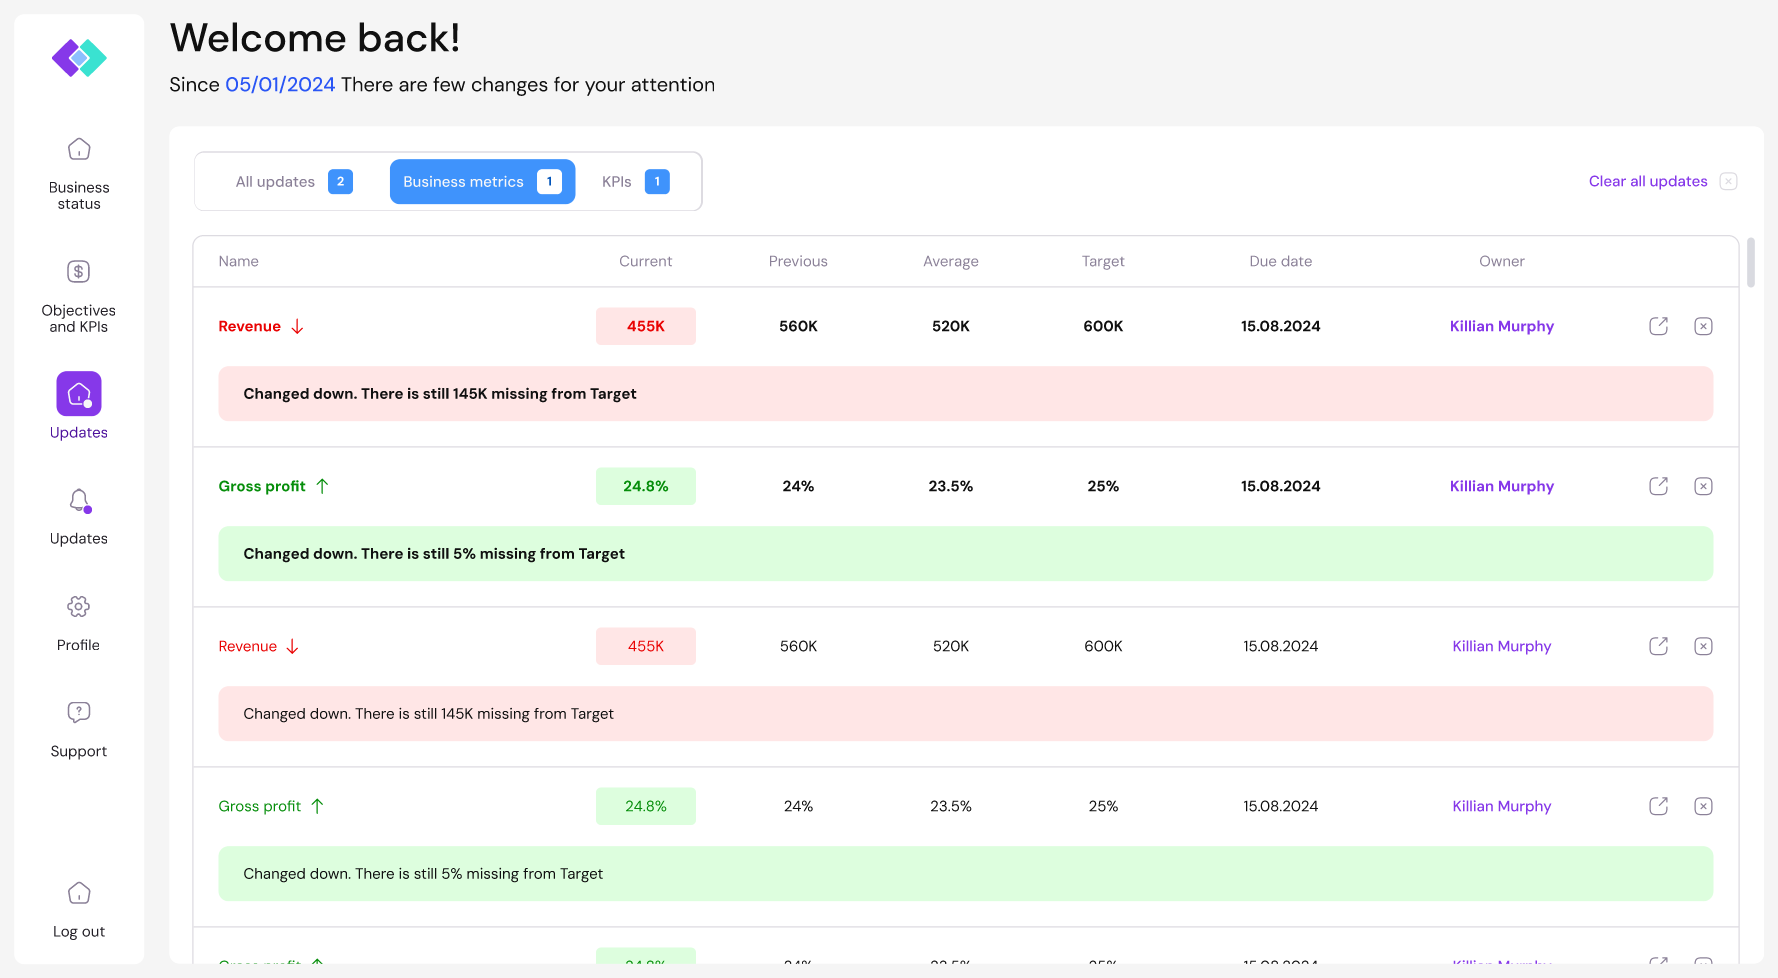Viewport: 1778px width, 978px height.
Task: Click the Name column header
Action: [x=239, y=261]
